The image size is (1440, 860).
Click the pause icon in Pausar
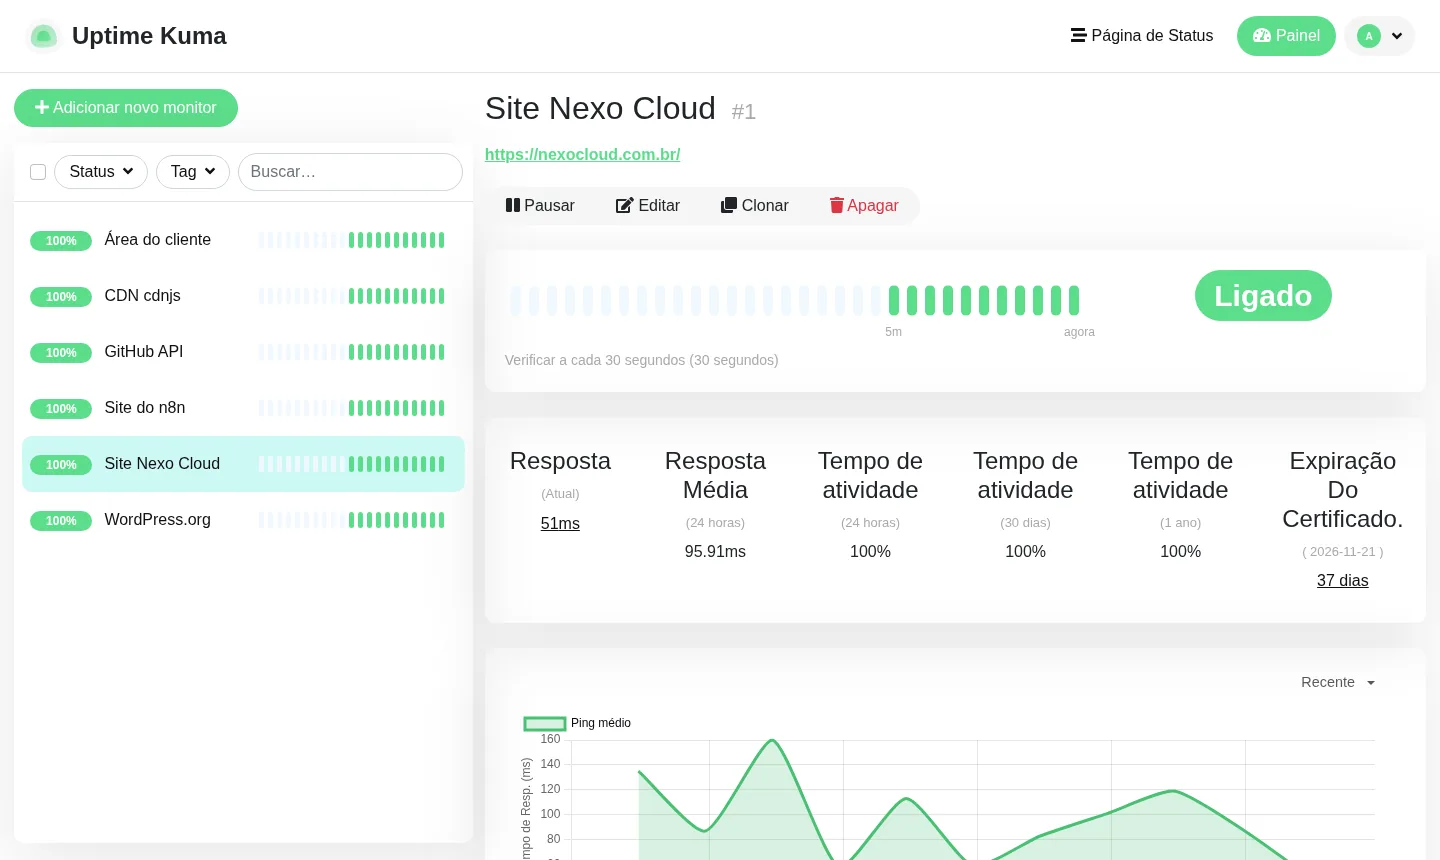(x=513, y=205)
